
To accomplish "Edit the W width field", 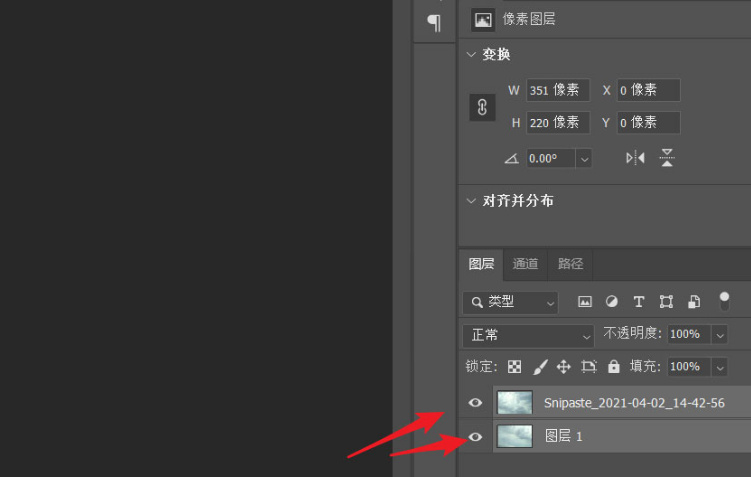I will [x=558, y=90].
